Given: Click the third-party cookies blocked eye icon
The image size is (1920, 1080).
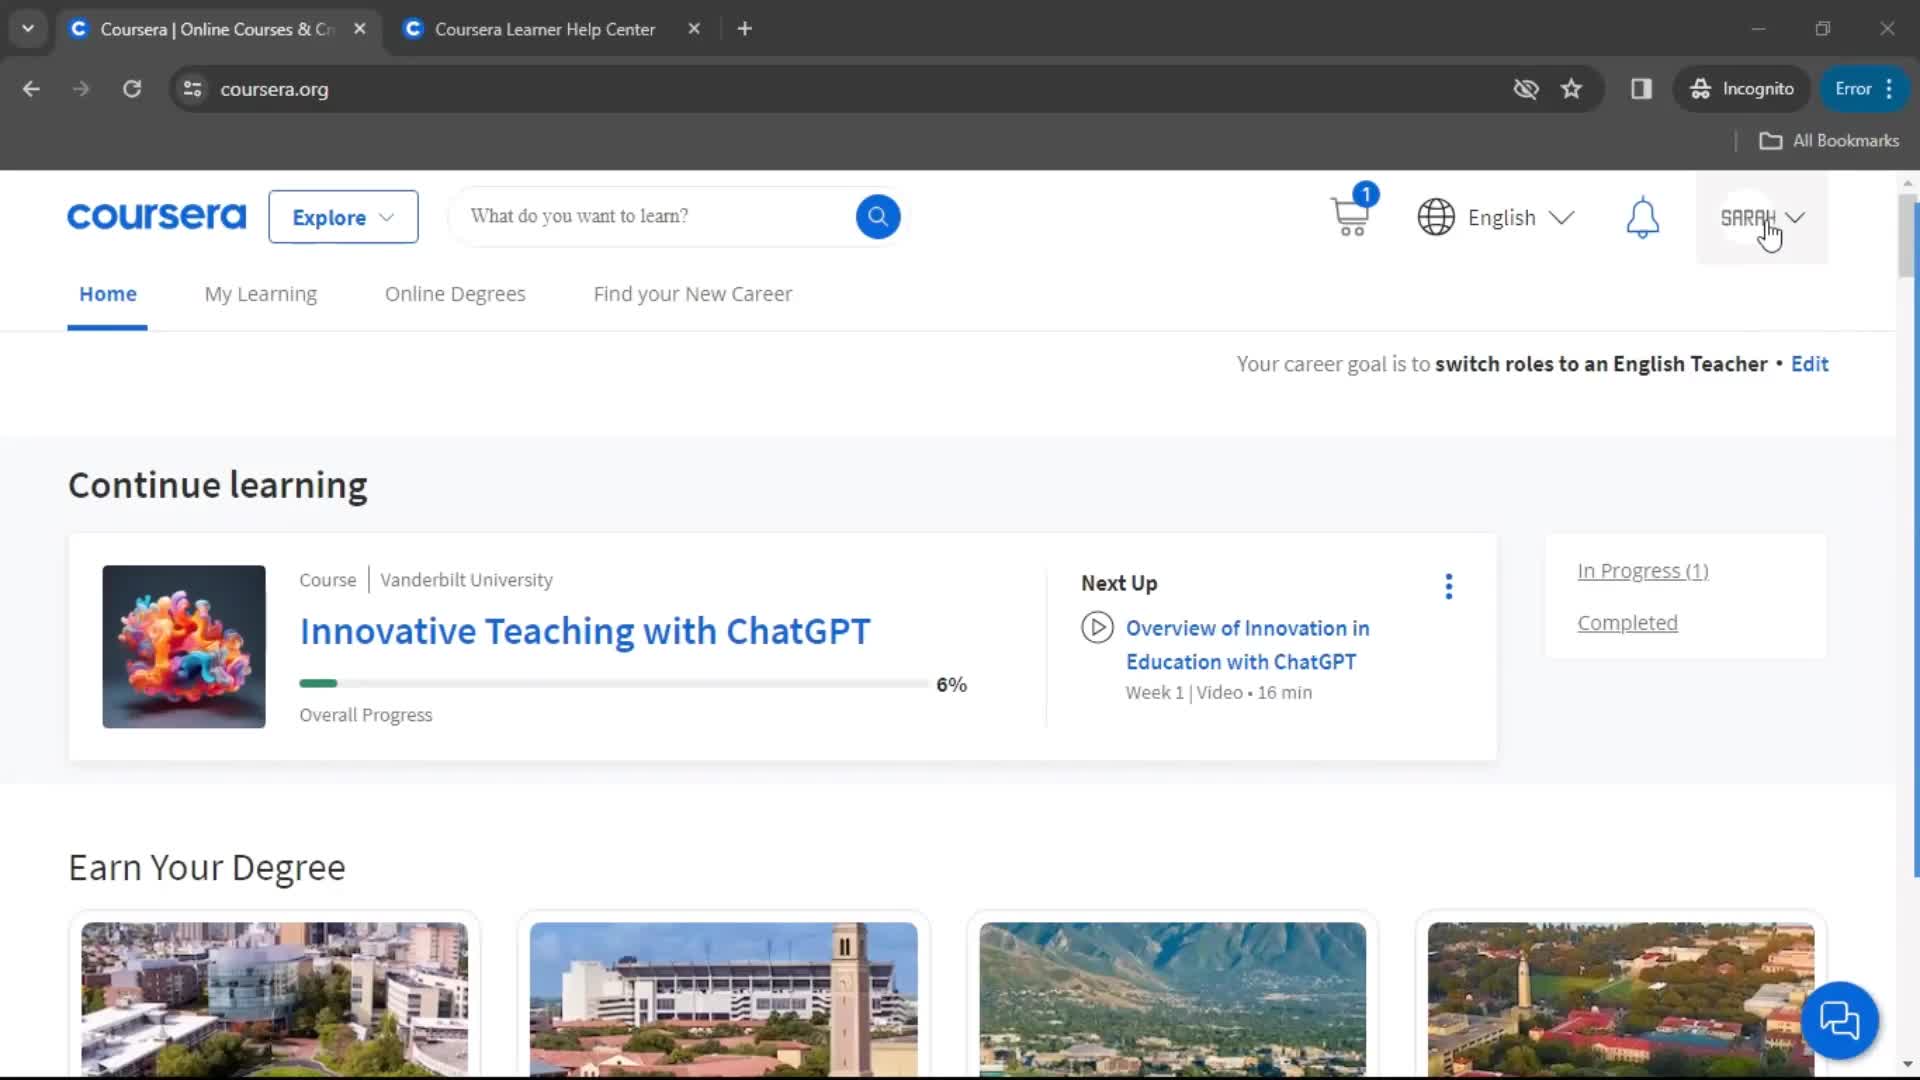Looking at the screenshot, I should (x=1525, y=89).
